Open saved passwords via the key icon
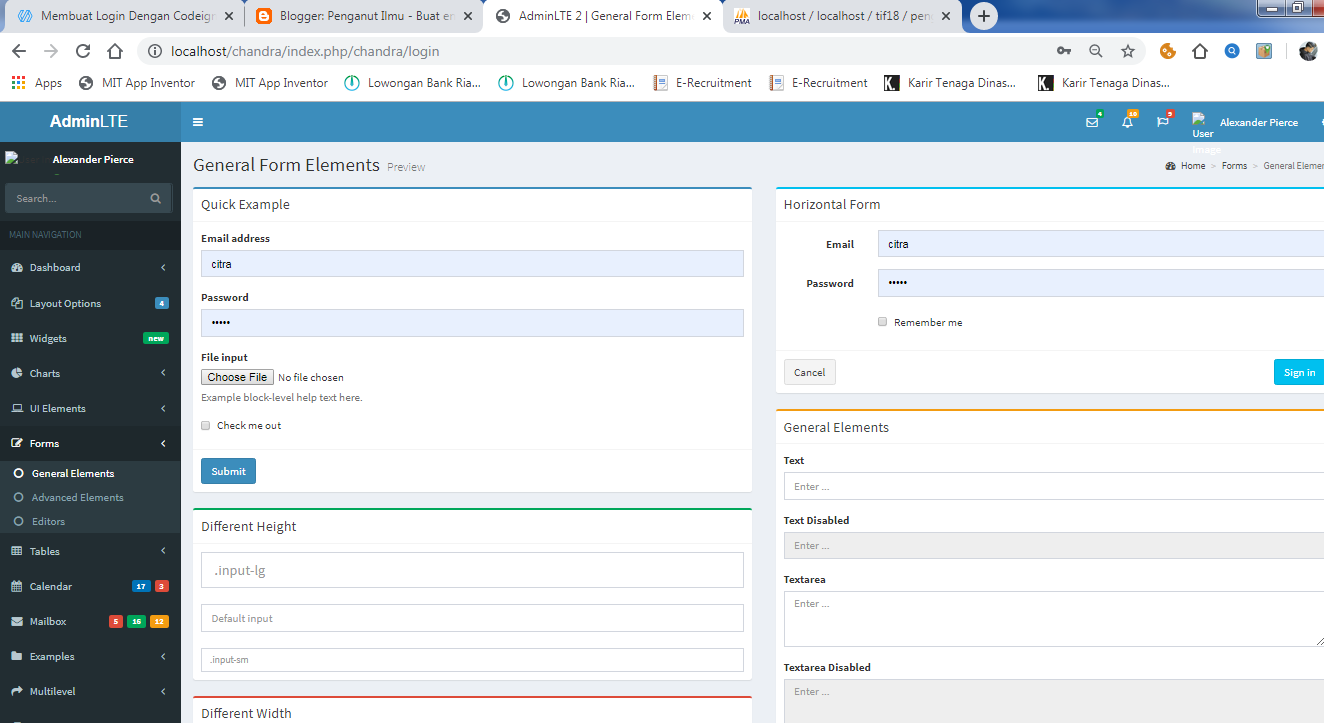Viewport: 1324px width, 723px height. pyautogui.click(x=1064, y=51)
